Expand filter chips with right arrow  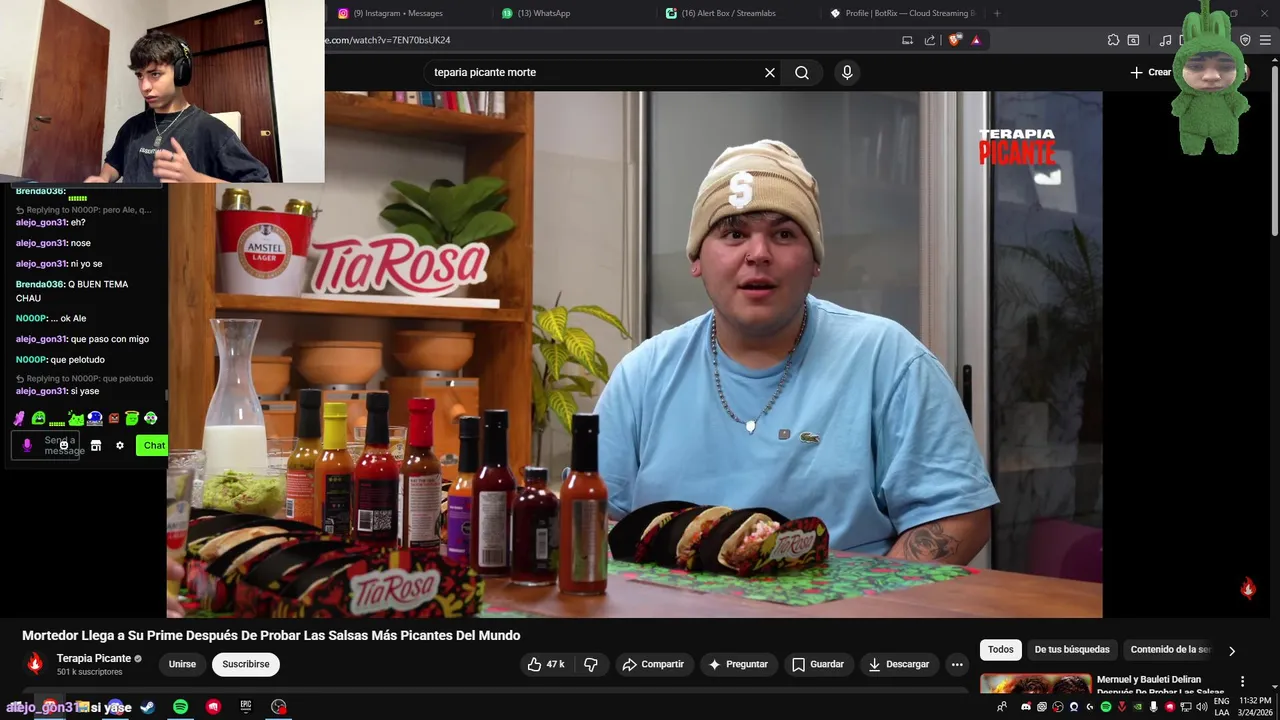pyautogui.click(x=1232, y=650)
